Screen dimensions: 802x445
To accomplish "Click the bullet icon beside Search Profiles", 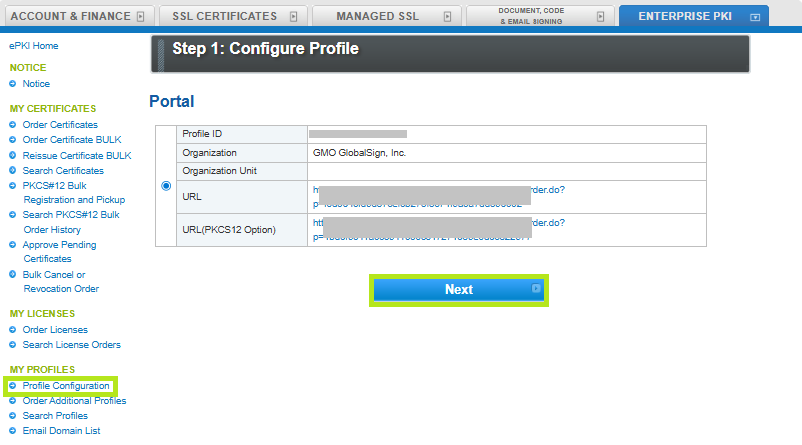I will 13,416.
